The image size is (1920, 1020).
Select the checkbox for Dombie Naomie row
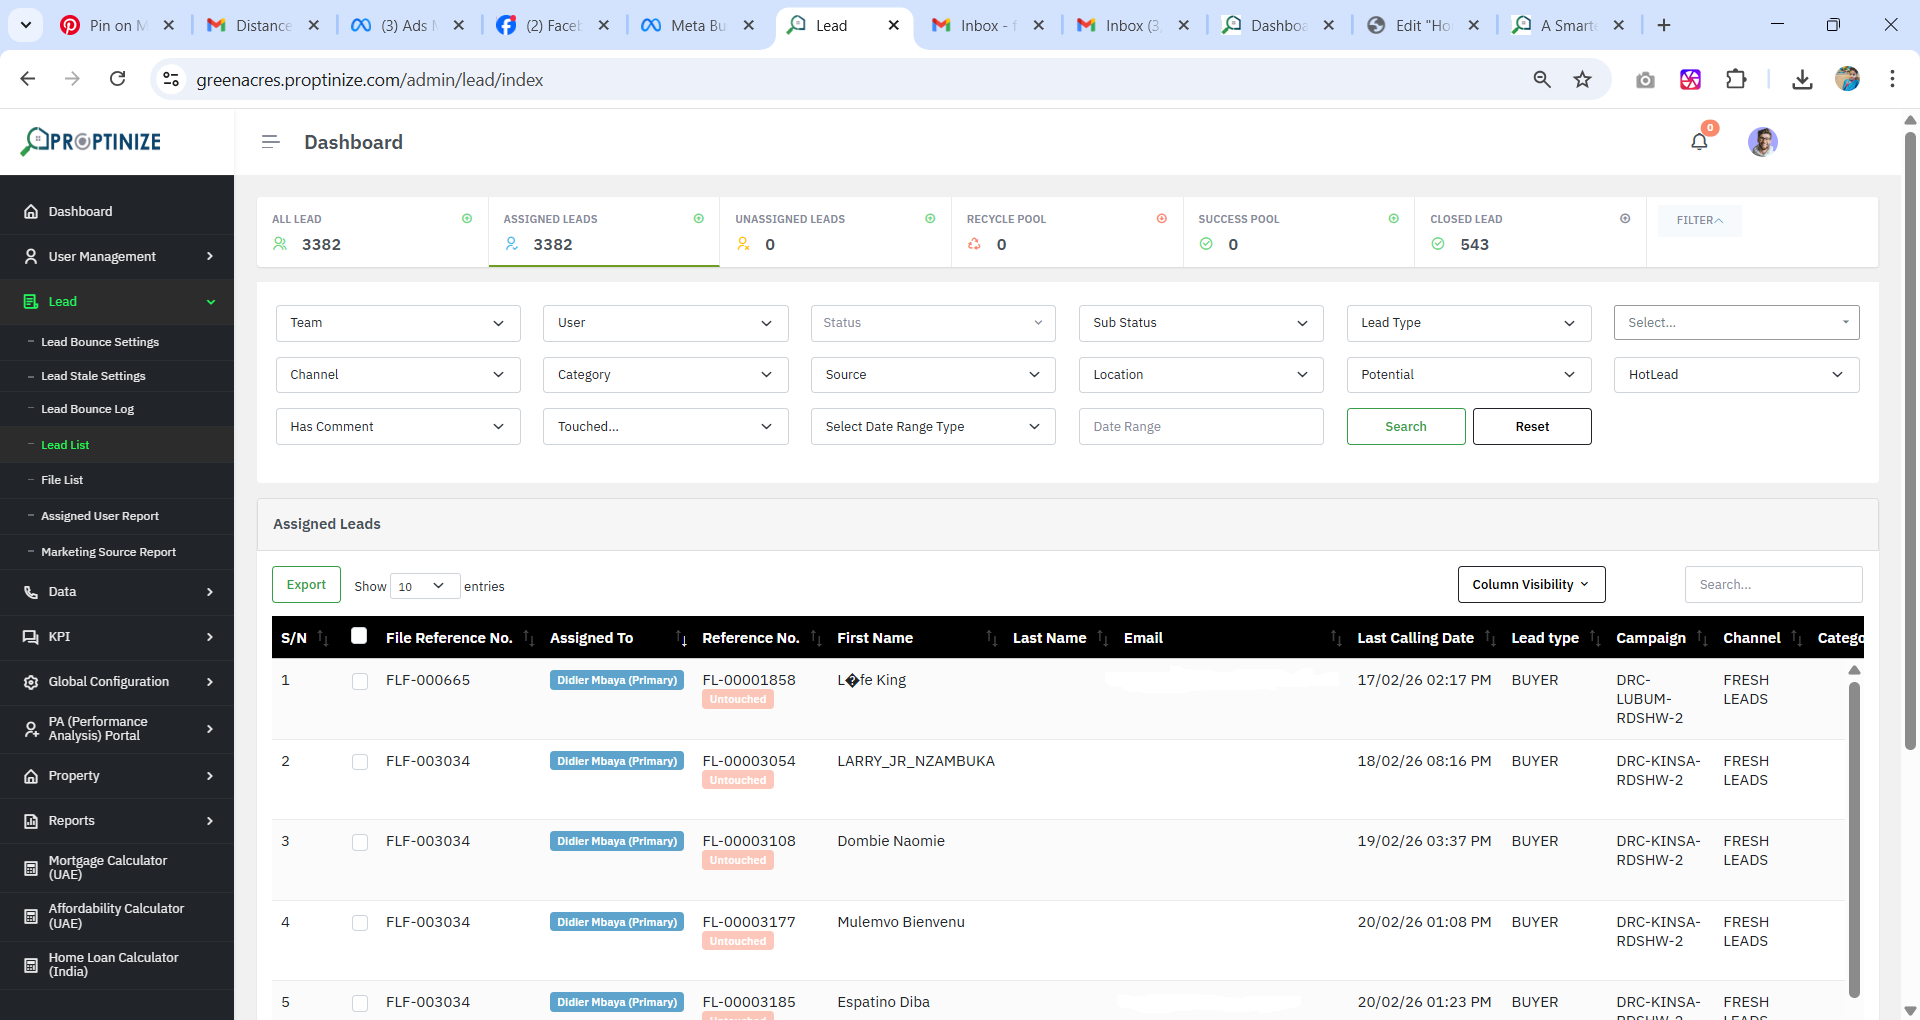(x=360, y=842)
